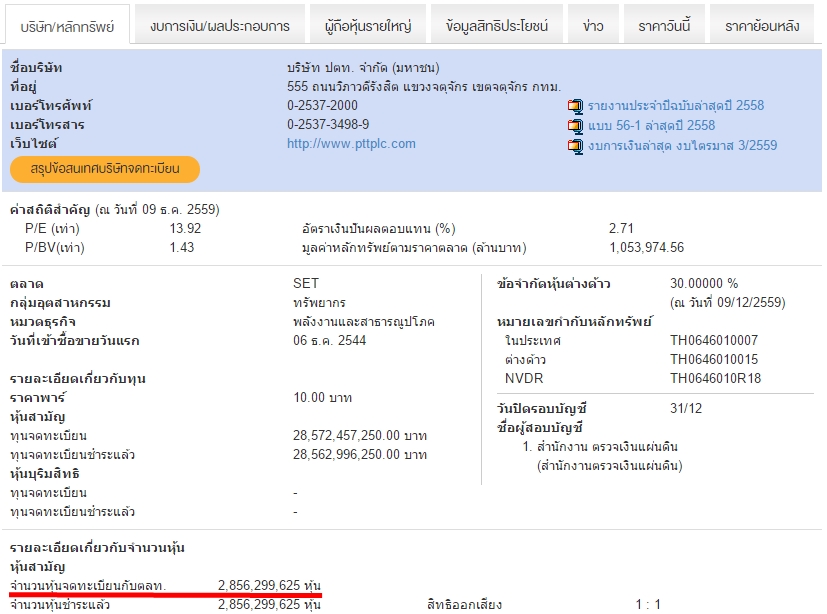The height and width of the screenshot is (614, 827).
Task: Select the date text (ณ วันที่ 09/12/2559)
Action: [728, 302]
